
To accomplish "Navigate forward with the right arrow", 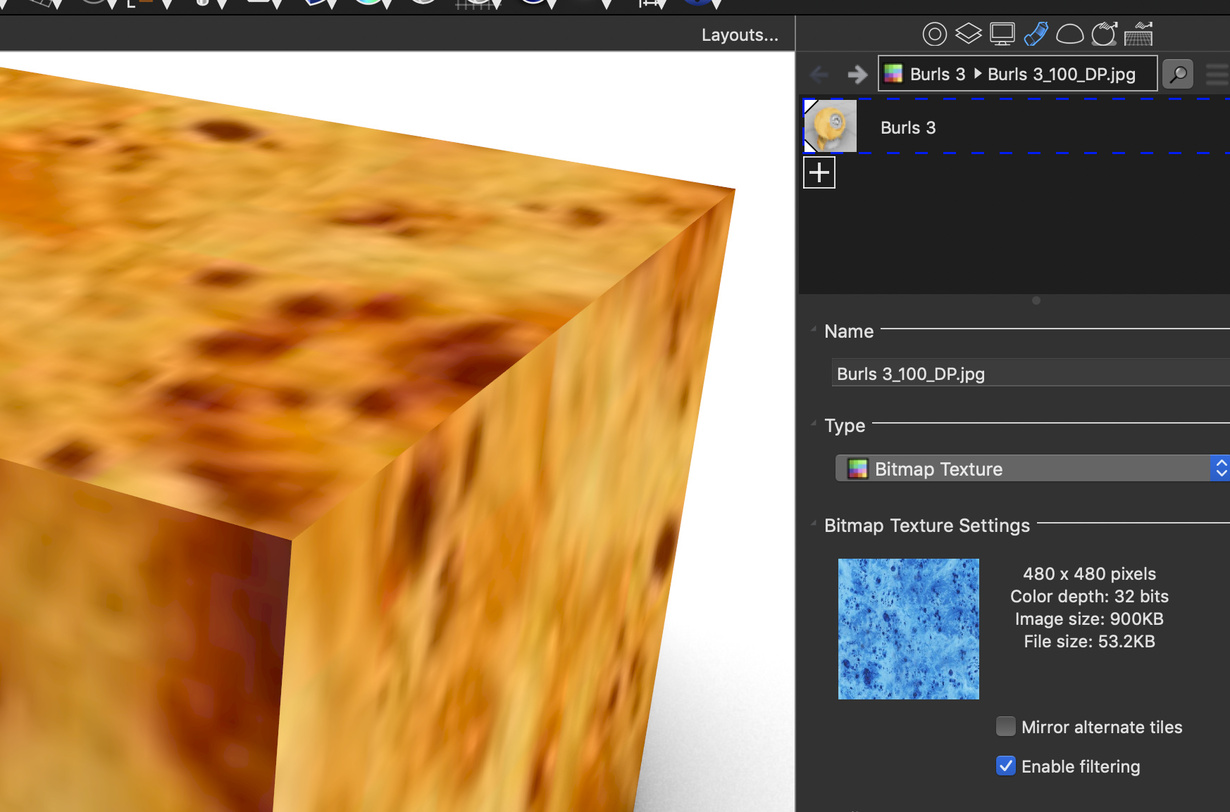I will pyautogui.click(x=857, y=74).
